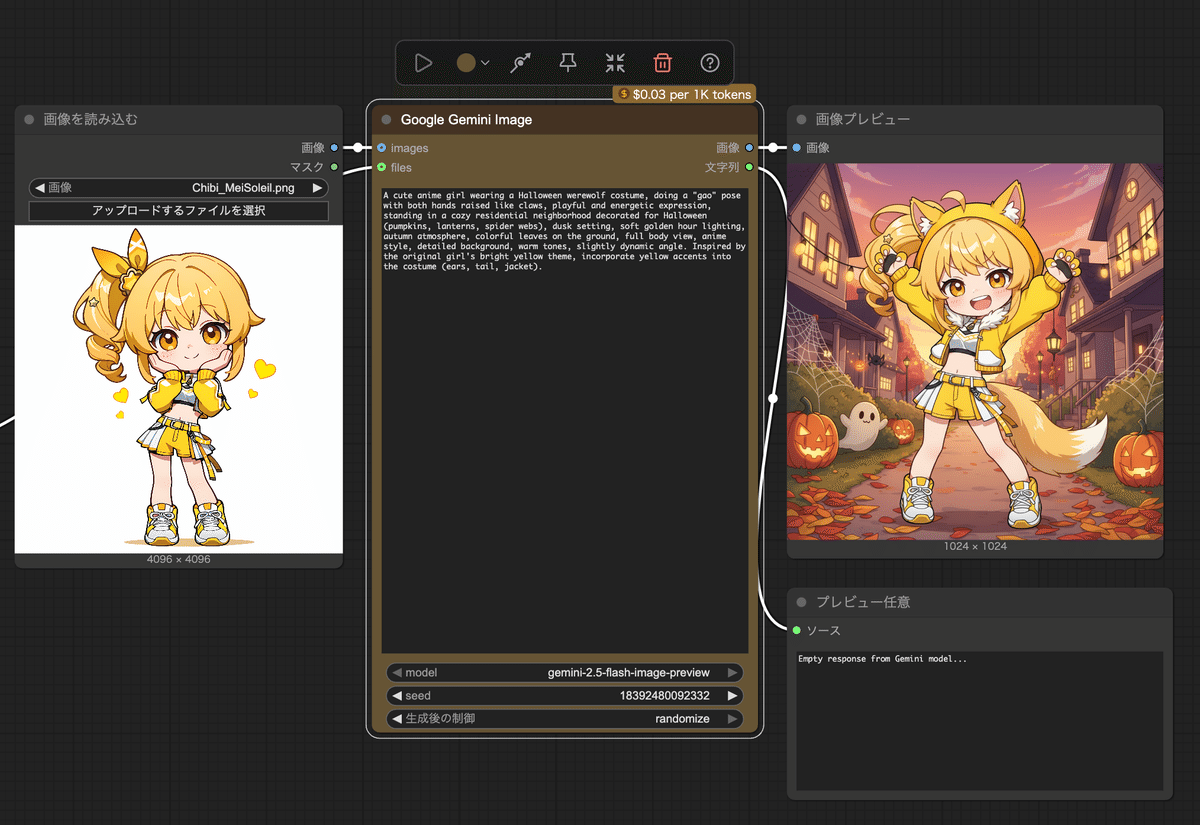The height and width of the screenshot is (825, 1200).
Task: Run the selected node with play icon
Action: point(423,63)
